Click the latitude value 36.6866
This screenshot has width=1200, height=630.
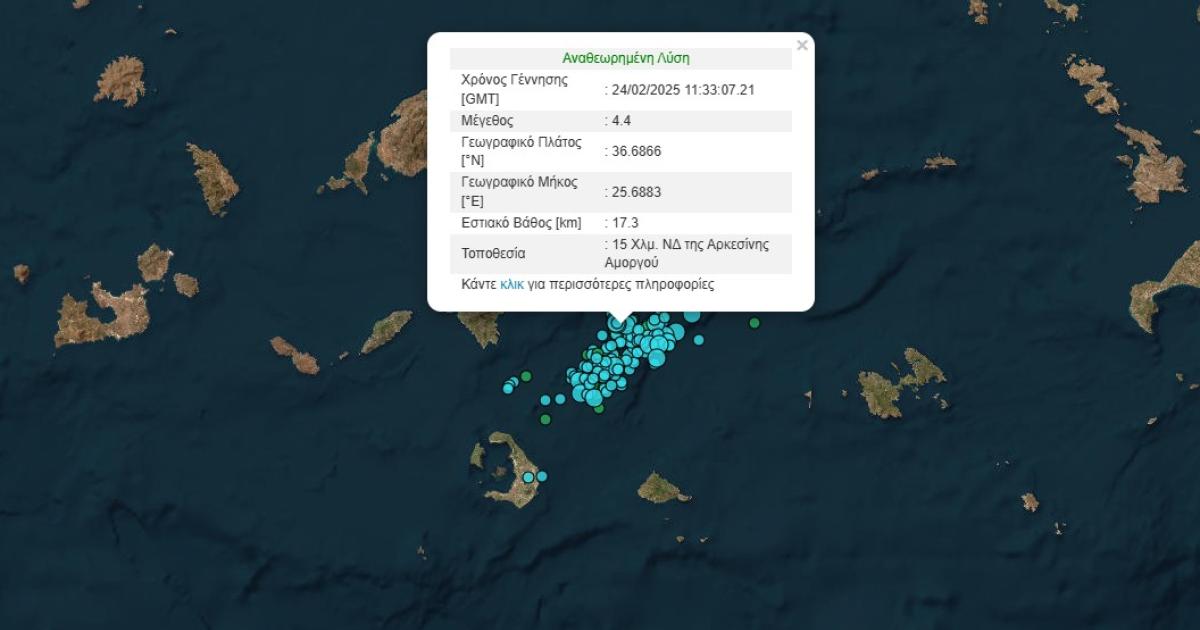(x=636, y=151)
